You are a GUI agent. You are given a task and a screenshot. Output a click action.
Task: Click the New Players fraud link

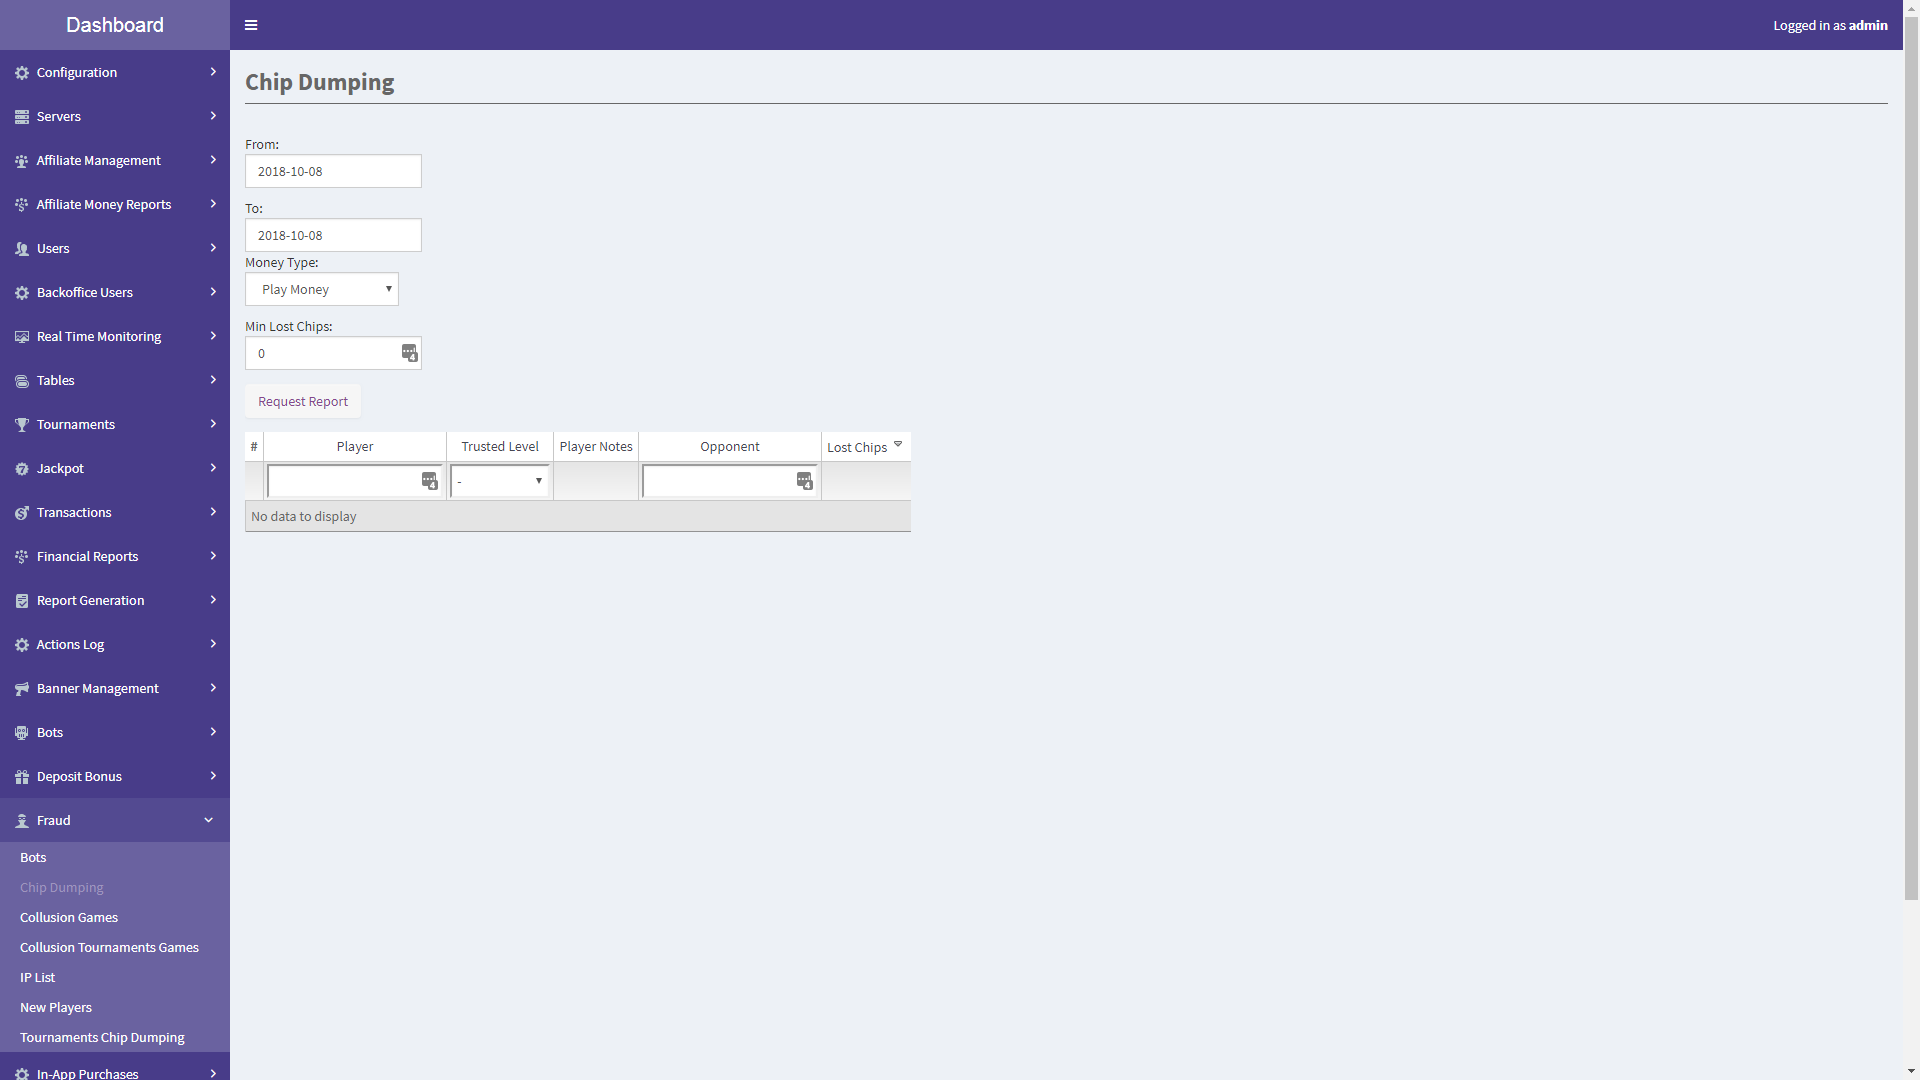coord(55,1006)
